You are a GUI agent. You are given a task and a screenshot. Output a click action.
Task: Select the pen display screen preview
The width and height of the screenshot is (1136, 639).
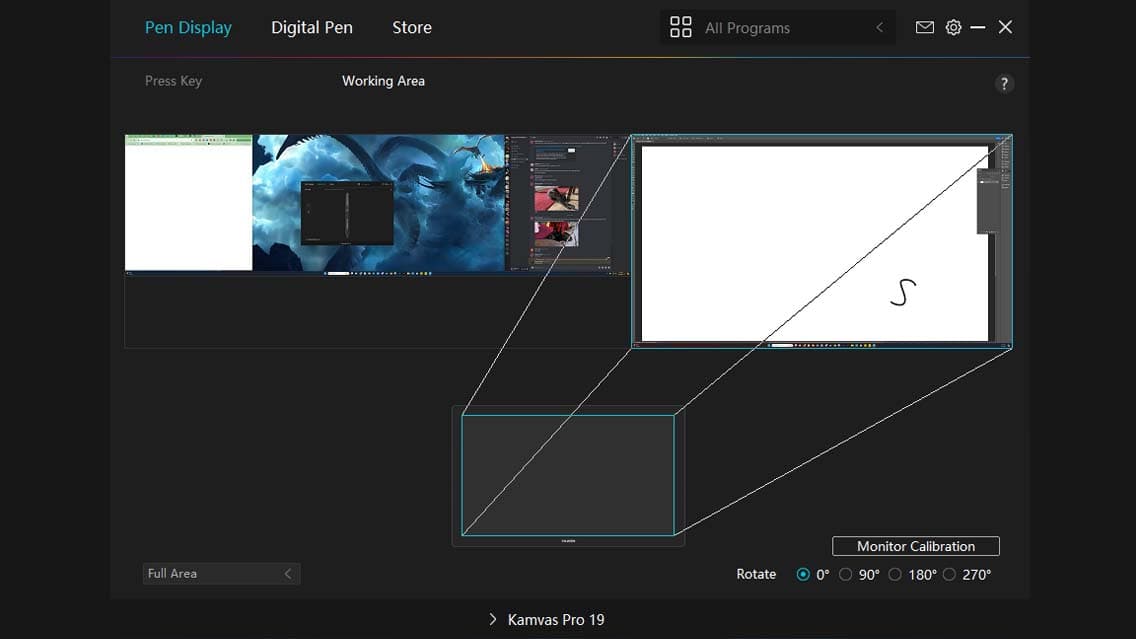click(x=820, y=240)
